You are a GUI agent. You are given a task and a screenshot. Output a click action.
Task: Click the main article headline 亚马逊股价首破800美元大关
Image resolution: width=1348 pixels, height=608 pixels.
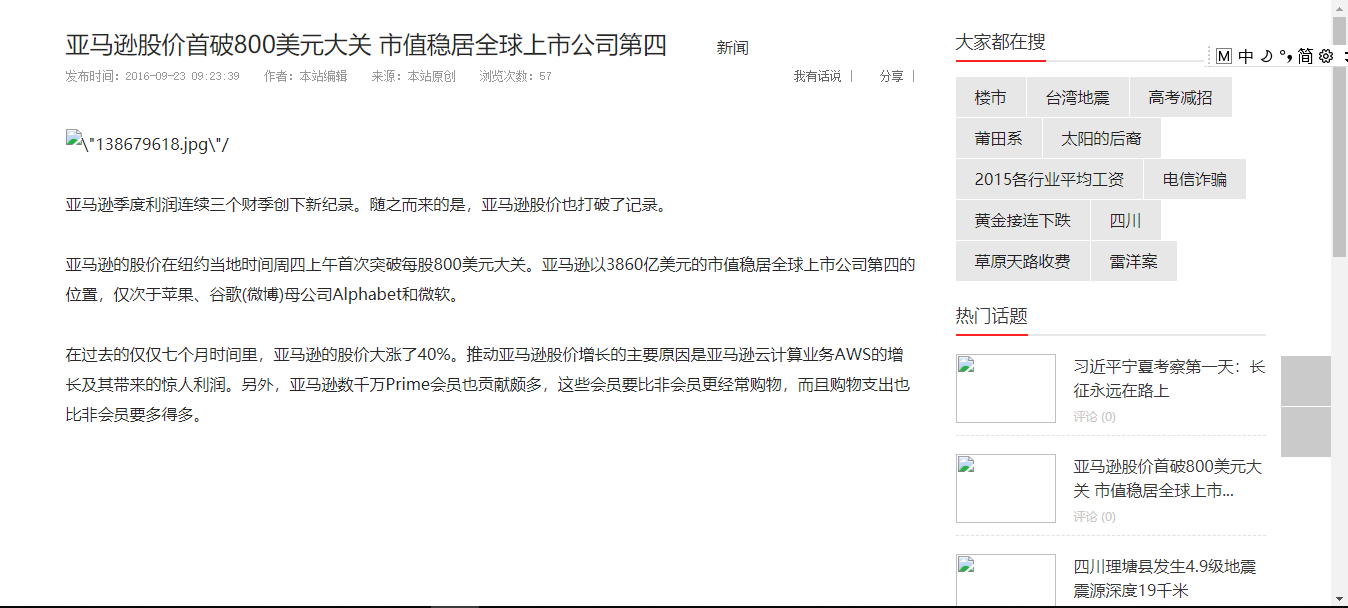pos(366,45)
